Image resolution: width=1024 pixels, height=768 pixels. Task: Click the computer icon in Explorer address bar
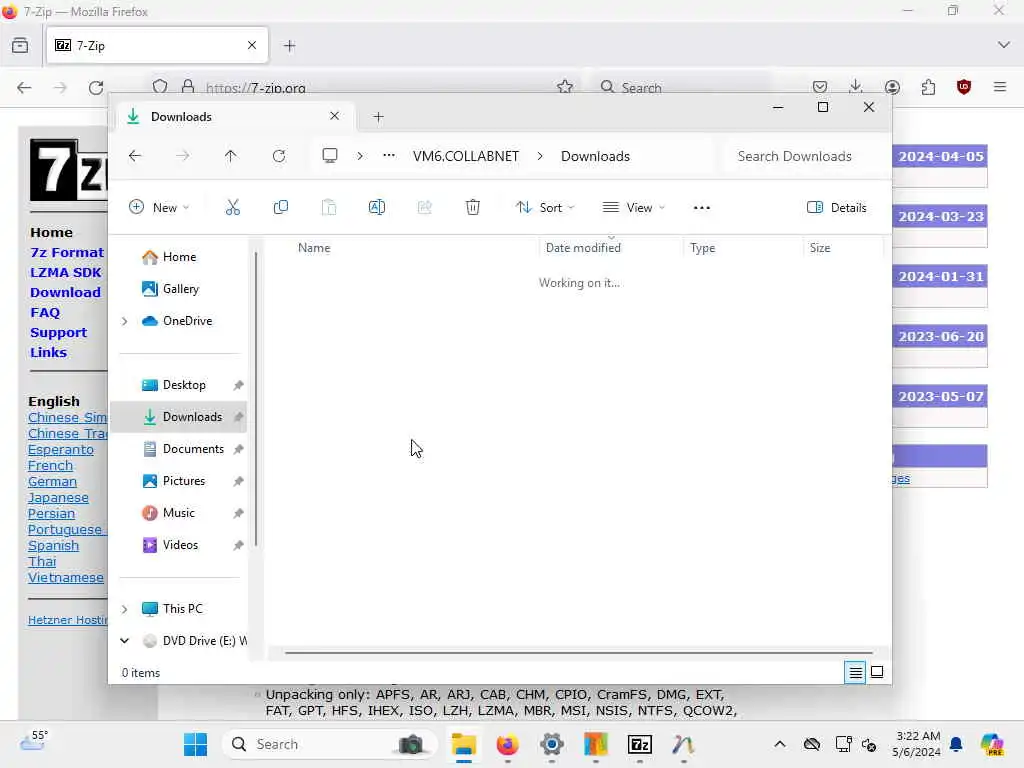(x=330, y=156)
